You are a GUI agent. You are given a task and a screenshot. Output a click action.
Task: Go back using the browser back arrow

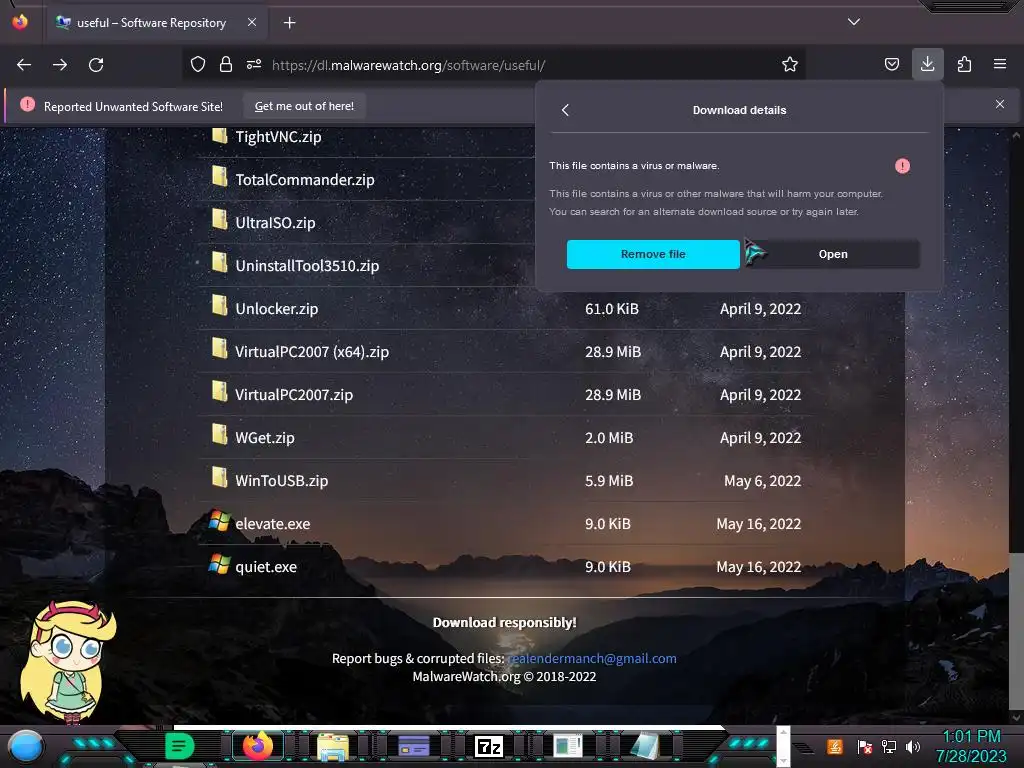24,65
